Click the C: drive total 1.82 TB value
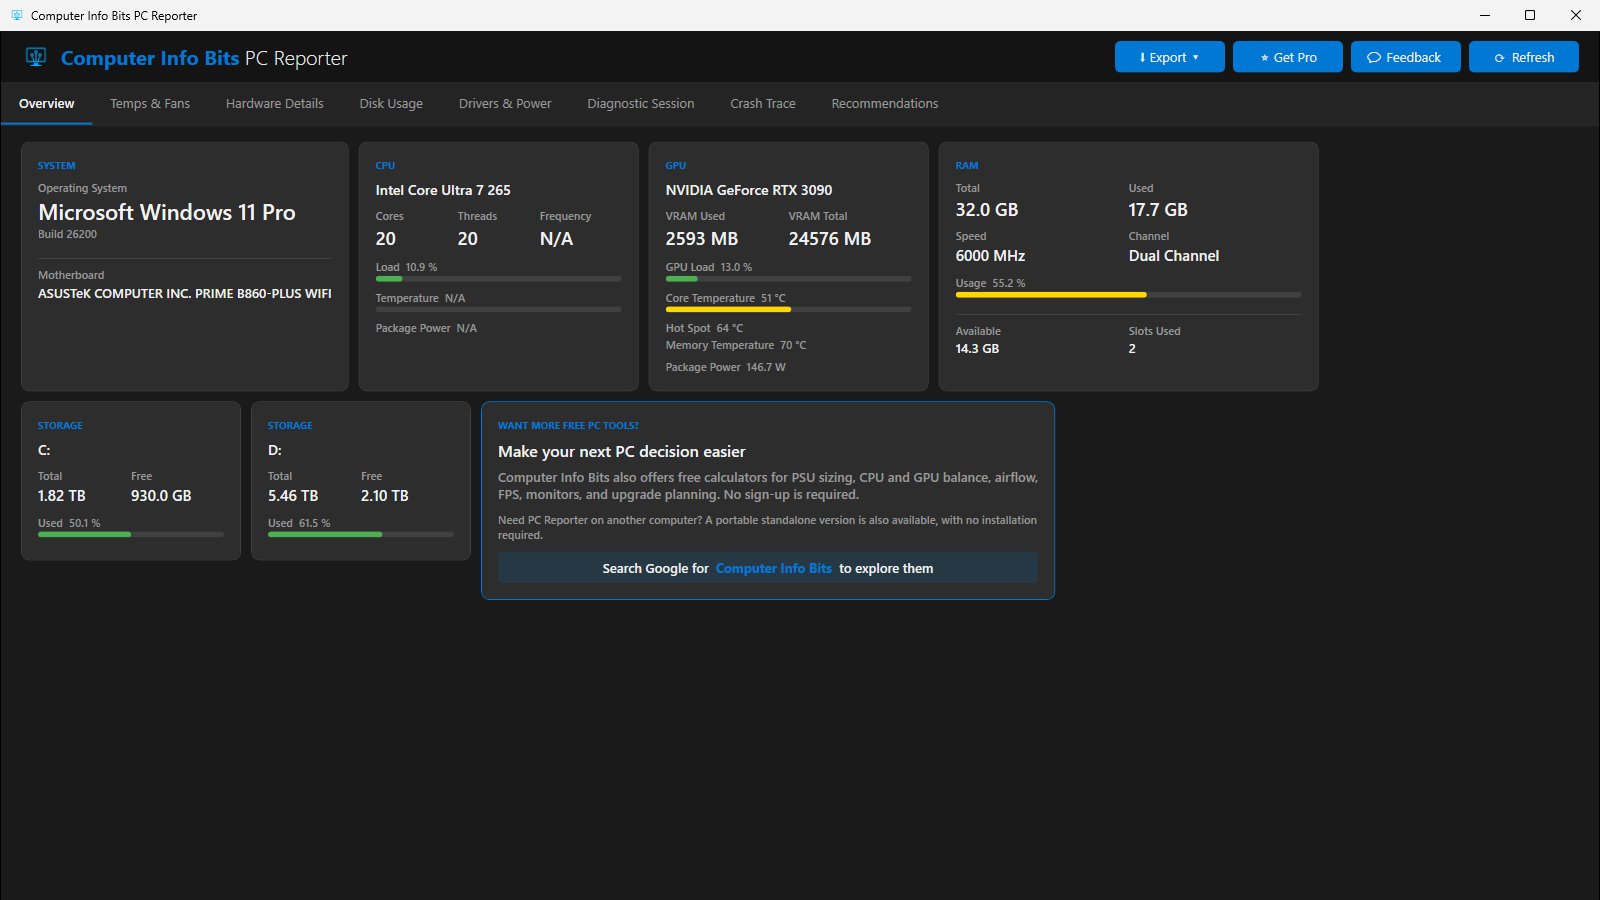 tap(62, 496)
